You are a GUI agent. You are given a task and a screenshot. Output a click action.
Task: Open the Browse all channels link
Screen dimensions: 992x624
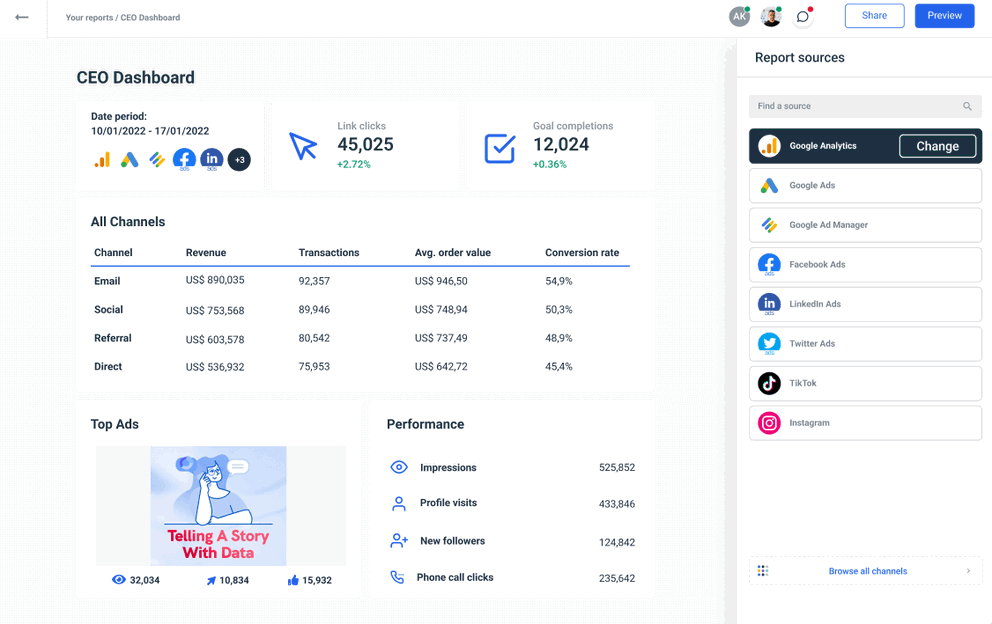click(866, 570)
